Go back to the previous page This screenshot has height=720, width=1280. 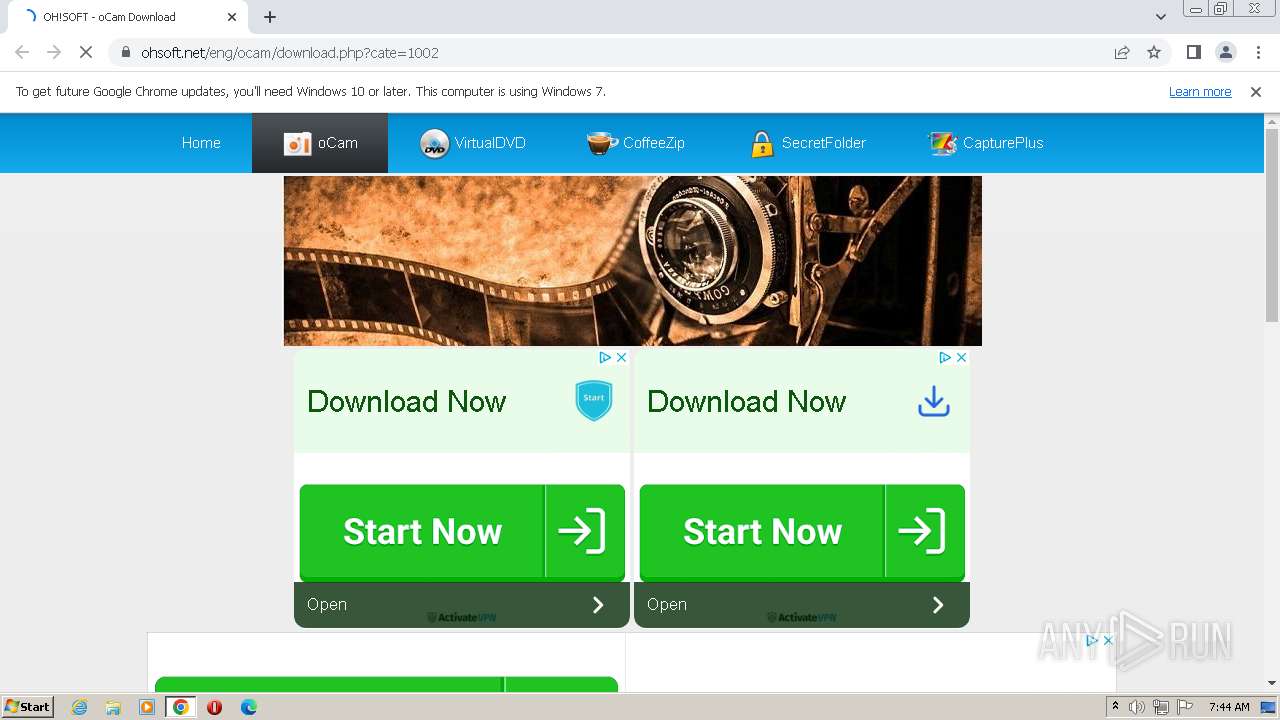click(x=22, y=53)
